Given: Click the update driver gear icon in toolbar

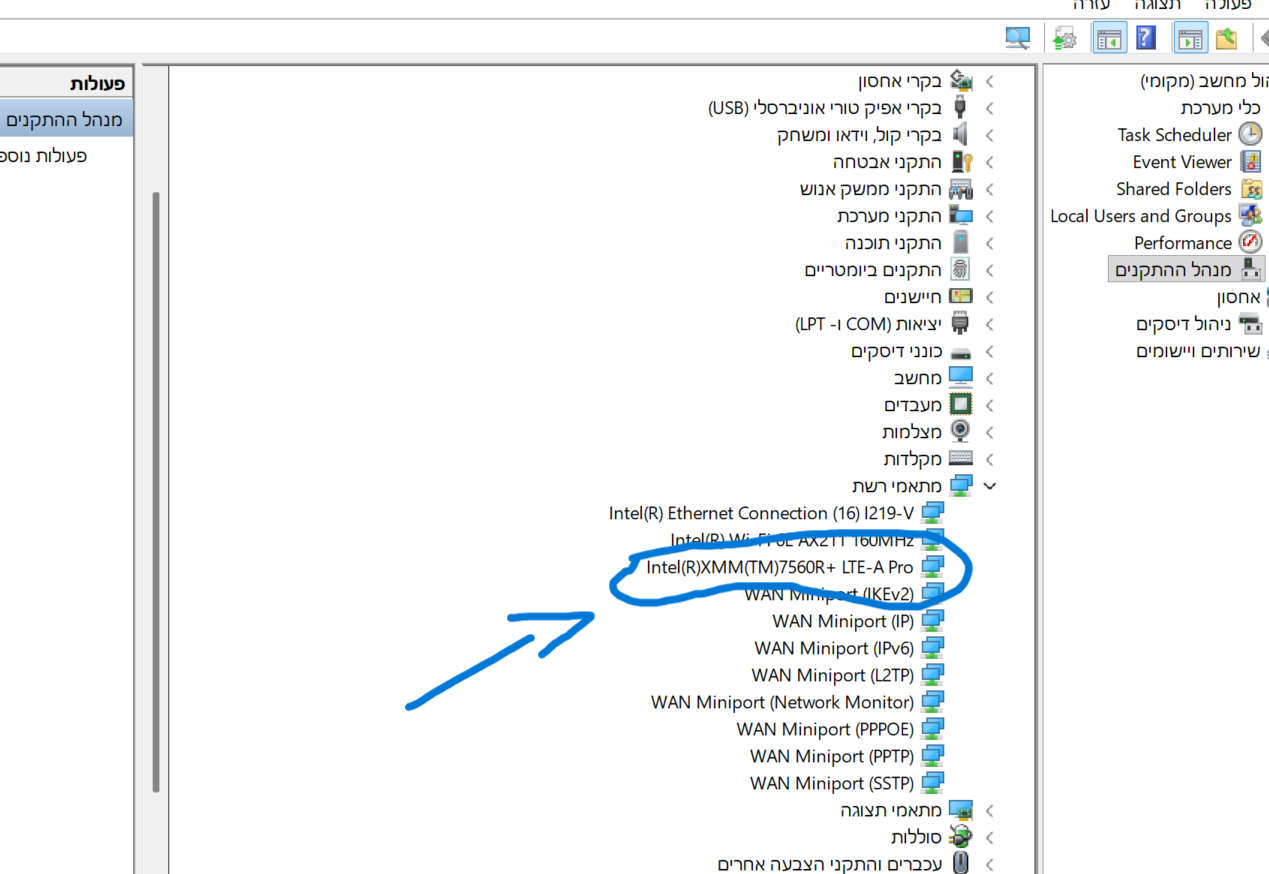Looking at the screenshot, I should click(x=1065, y=38).
